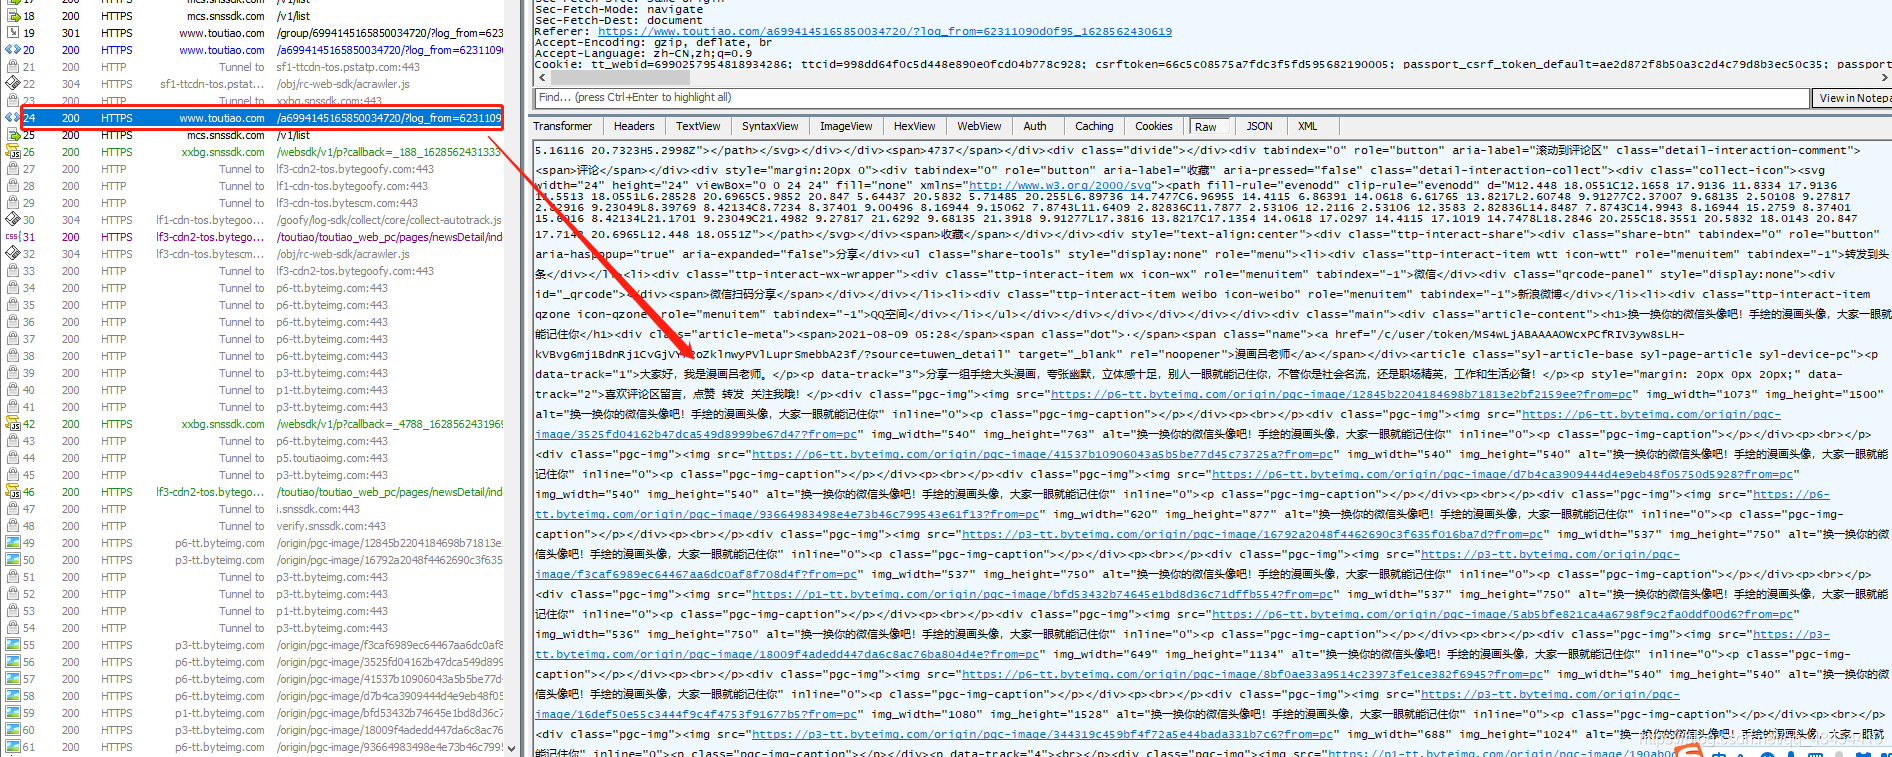The height and width of the screenshot is (757, 1892).
Task: Click the HTML document icon of session 20
Action: coord(13,50)
